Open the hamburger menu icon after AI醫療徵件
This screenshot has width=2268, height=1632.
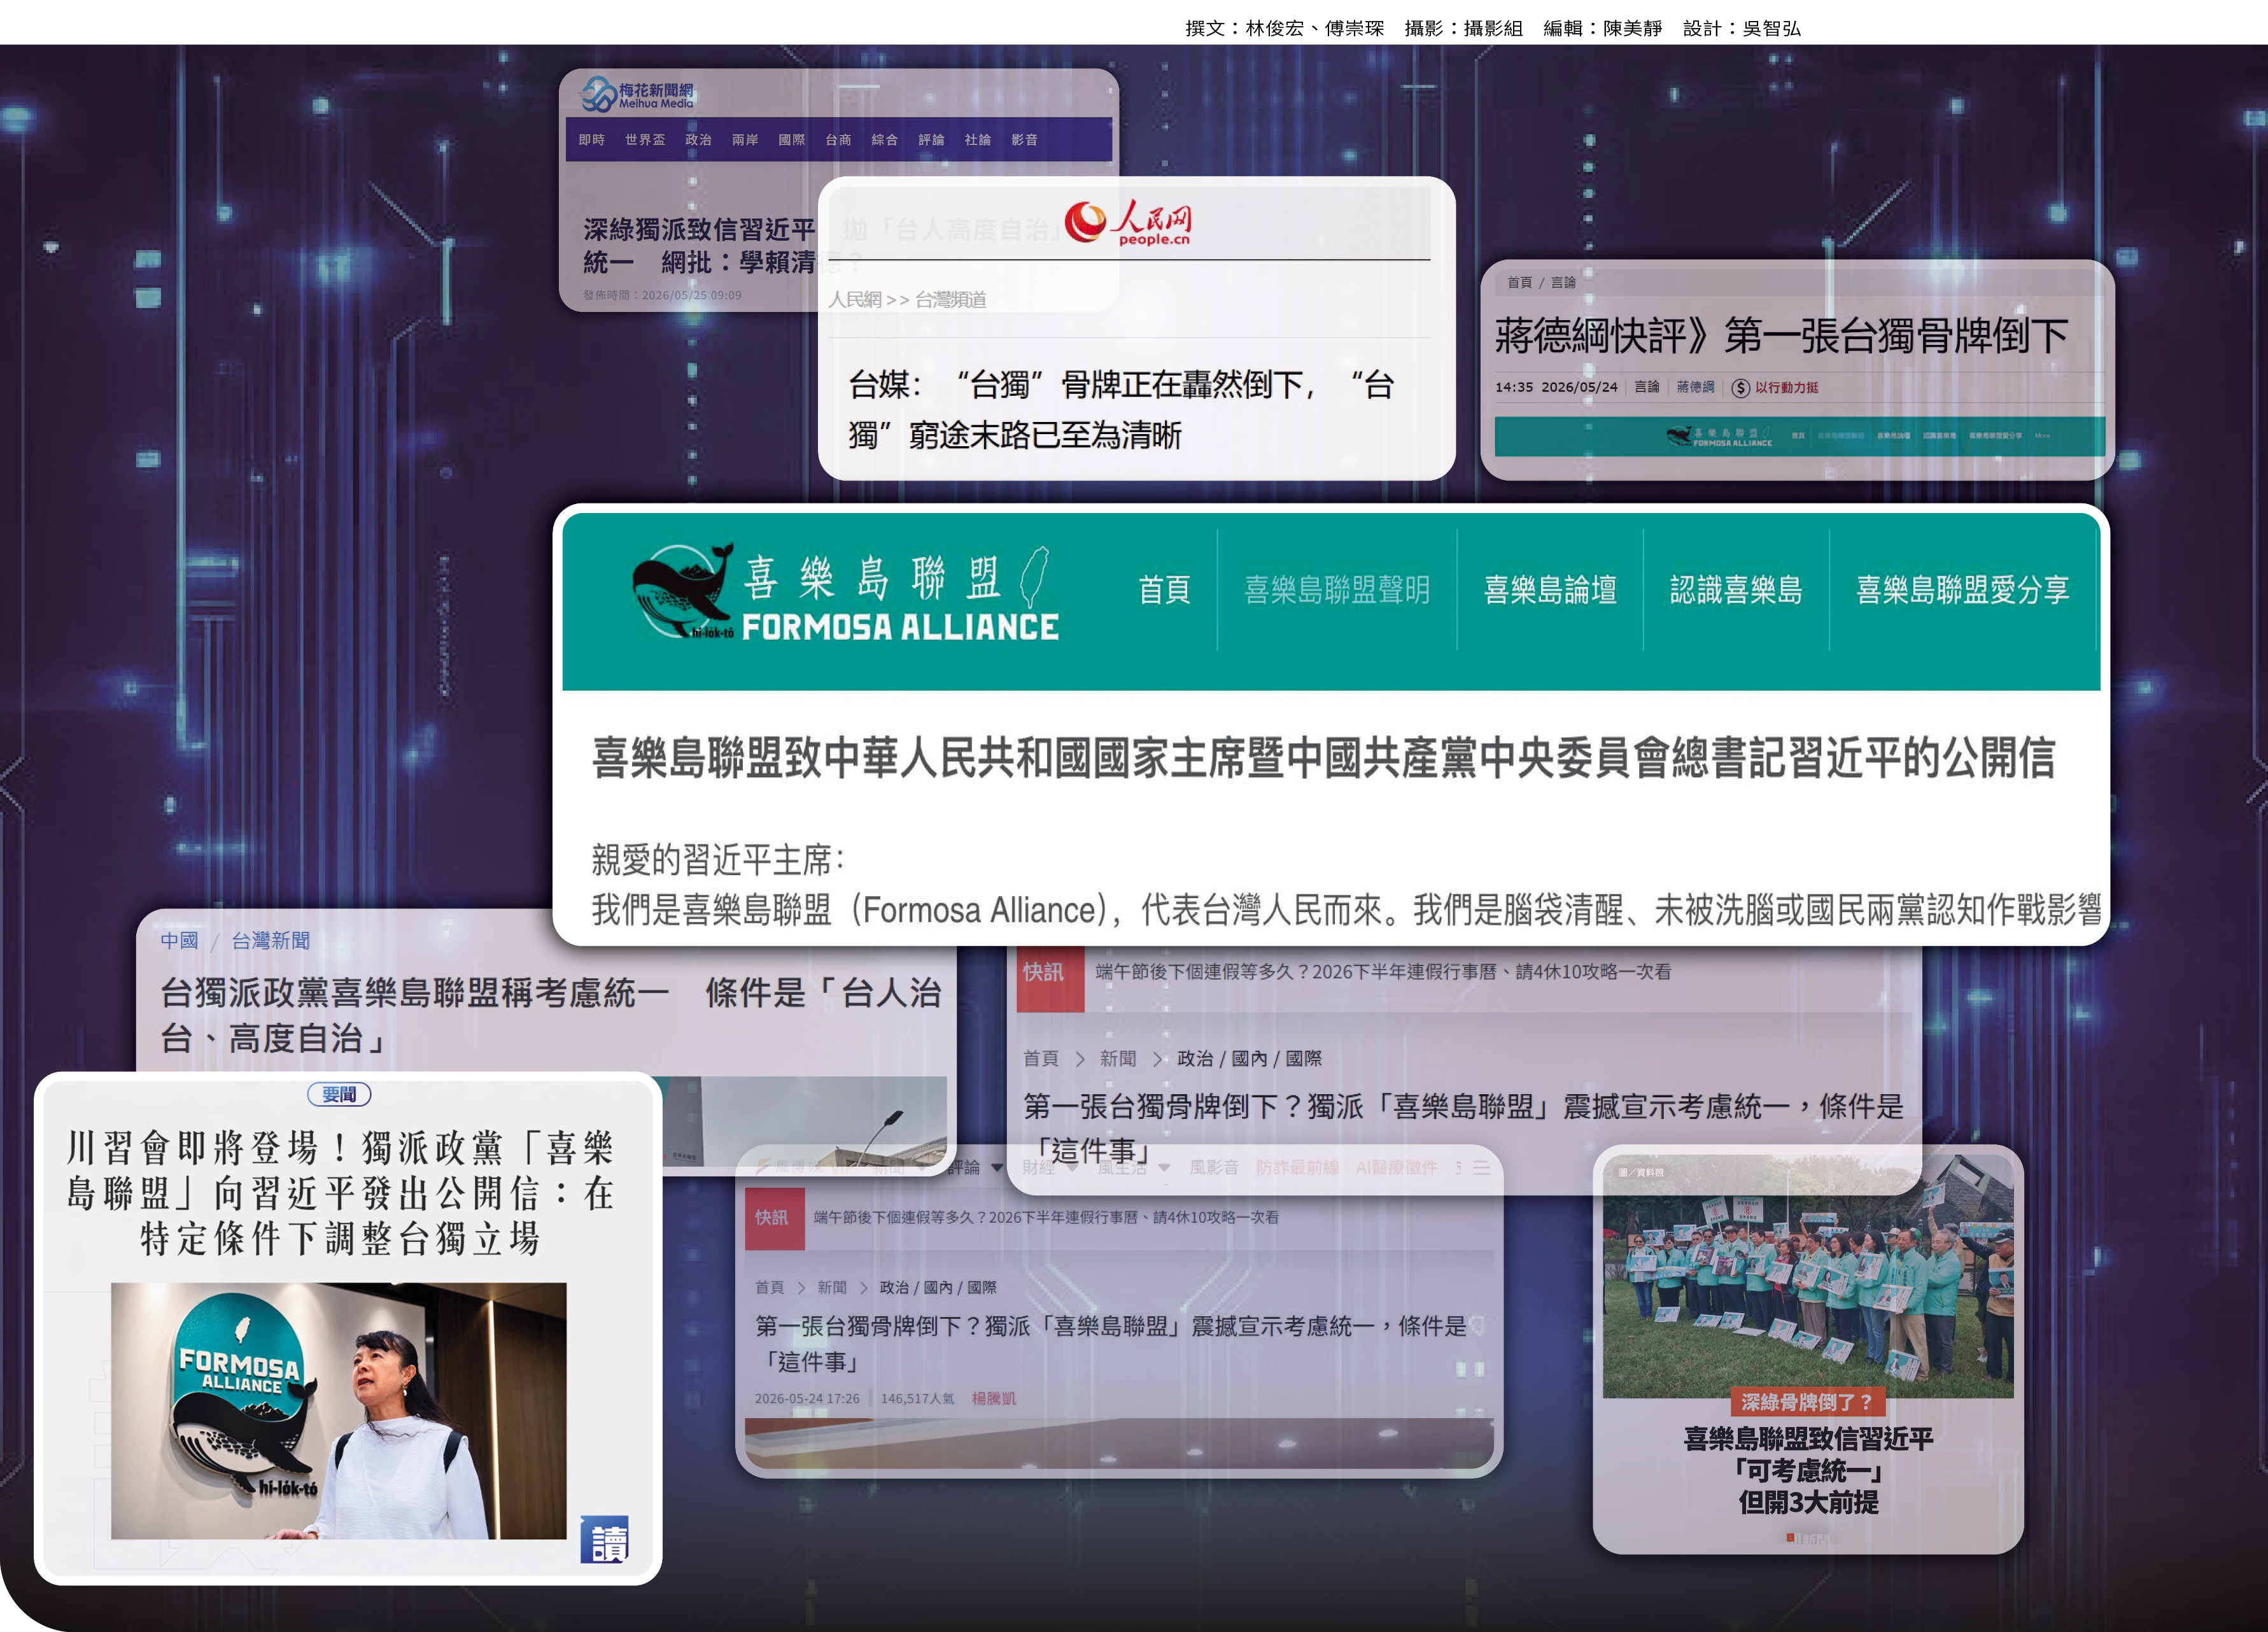[1481, 1168]
